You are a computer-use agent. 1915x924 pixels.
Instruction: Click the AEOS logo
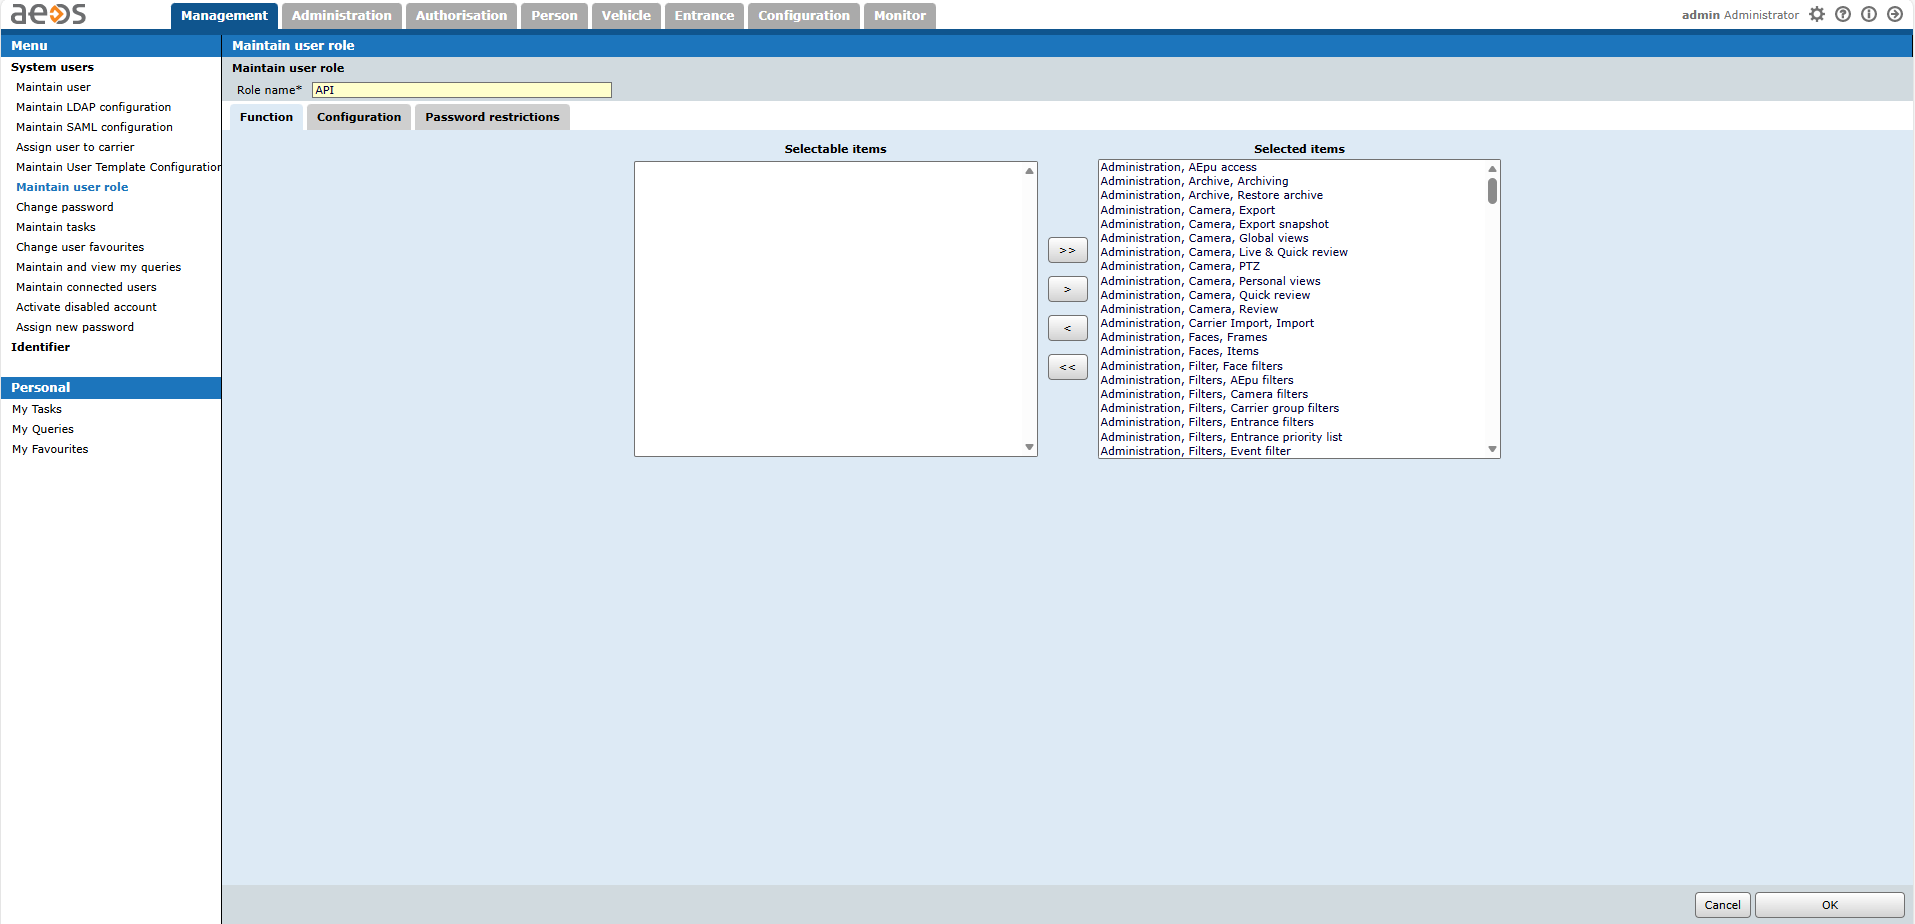coord(48,14)
